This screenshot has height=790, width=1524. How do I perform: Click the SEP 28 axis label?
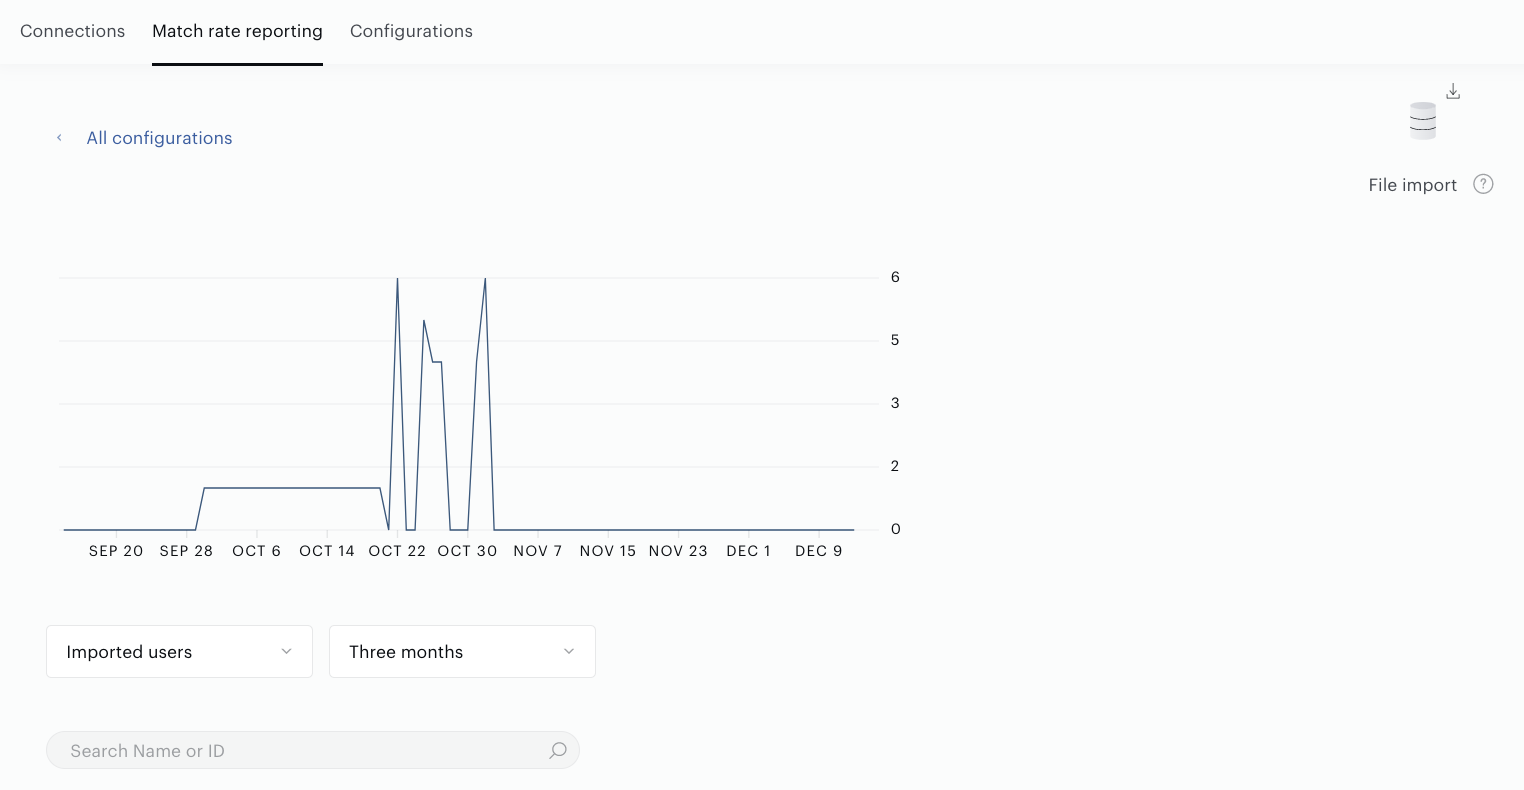tap(186, 551)
